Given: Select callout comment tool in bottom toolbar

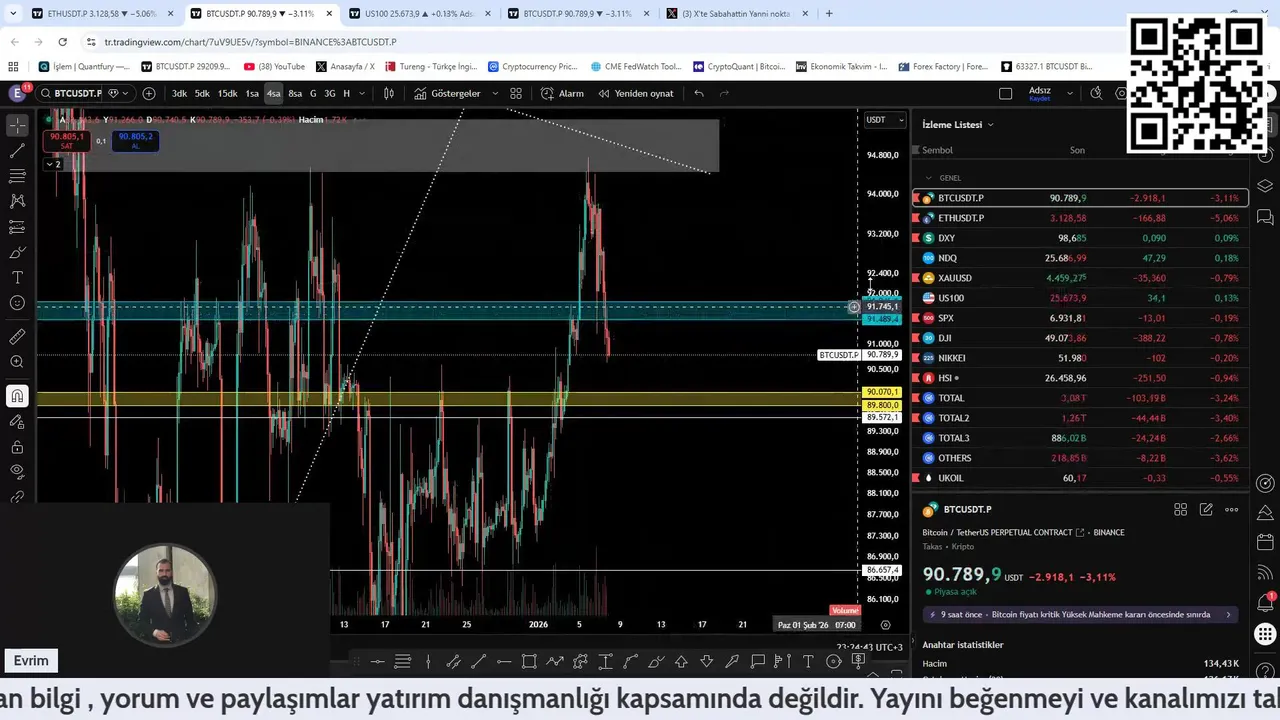Looking at the screenshot, I should pyautogui.click(x=757, y=661).
